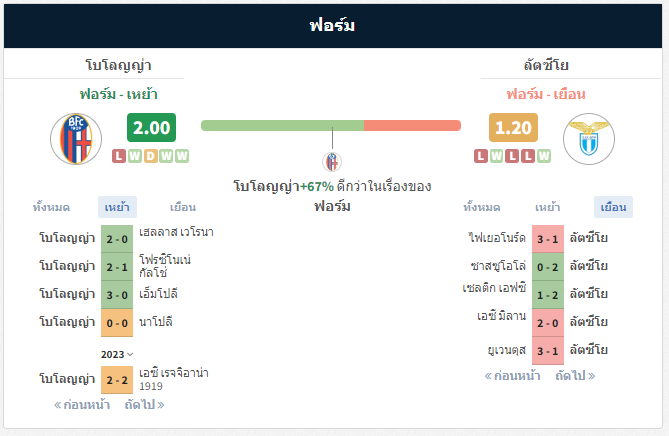The width and height of the screenshot is (669, 436).
Task: Click the Bologna club crest logo
Action: [x=76, y=139]
